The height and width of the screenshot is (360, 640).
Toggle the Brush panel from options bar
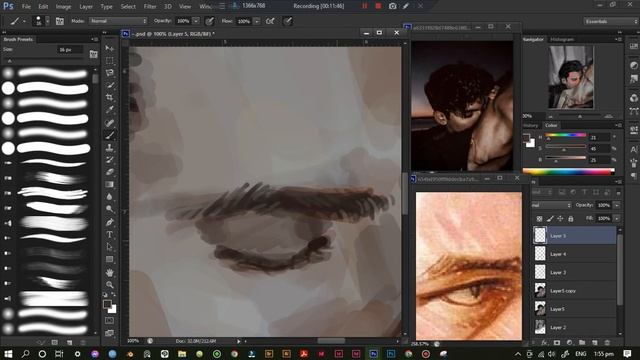pyautogui.click(x=60, y=21)
